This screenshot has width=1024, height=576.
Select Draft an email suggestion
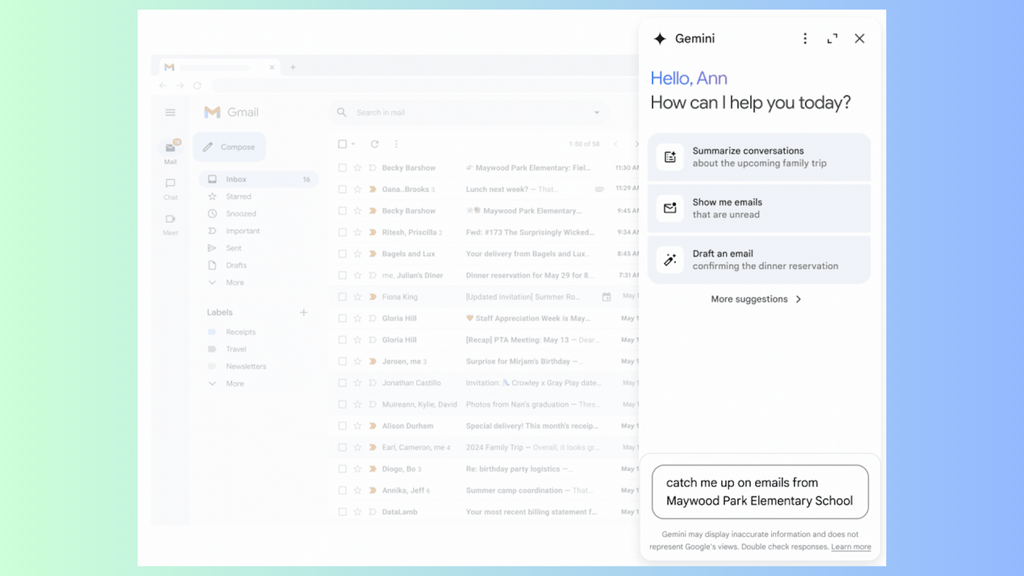[x=759, y=260]
